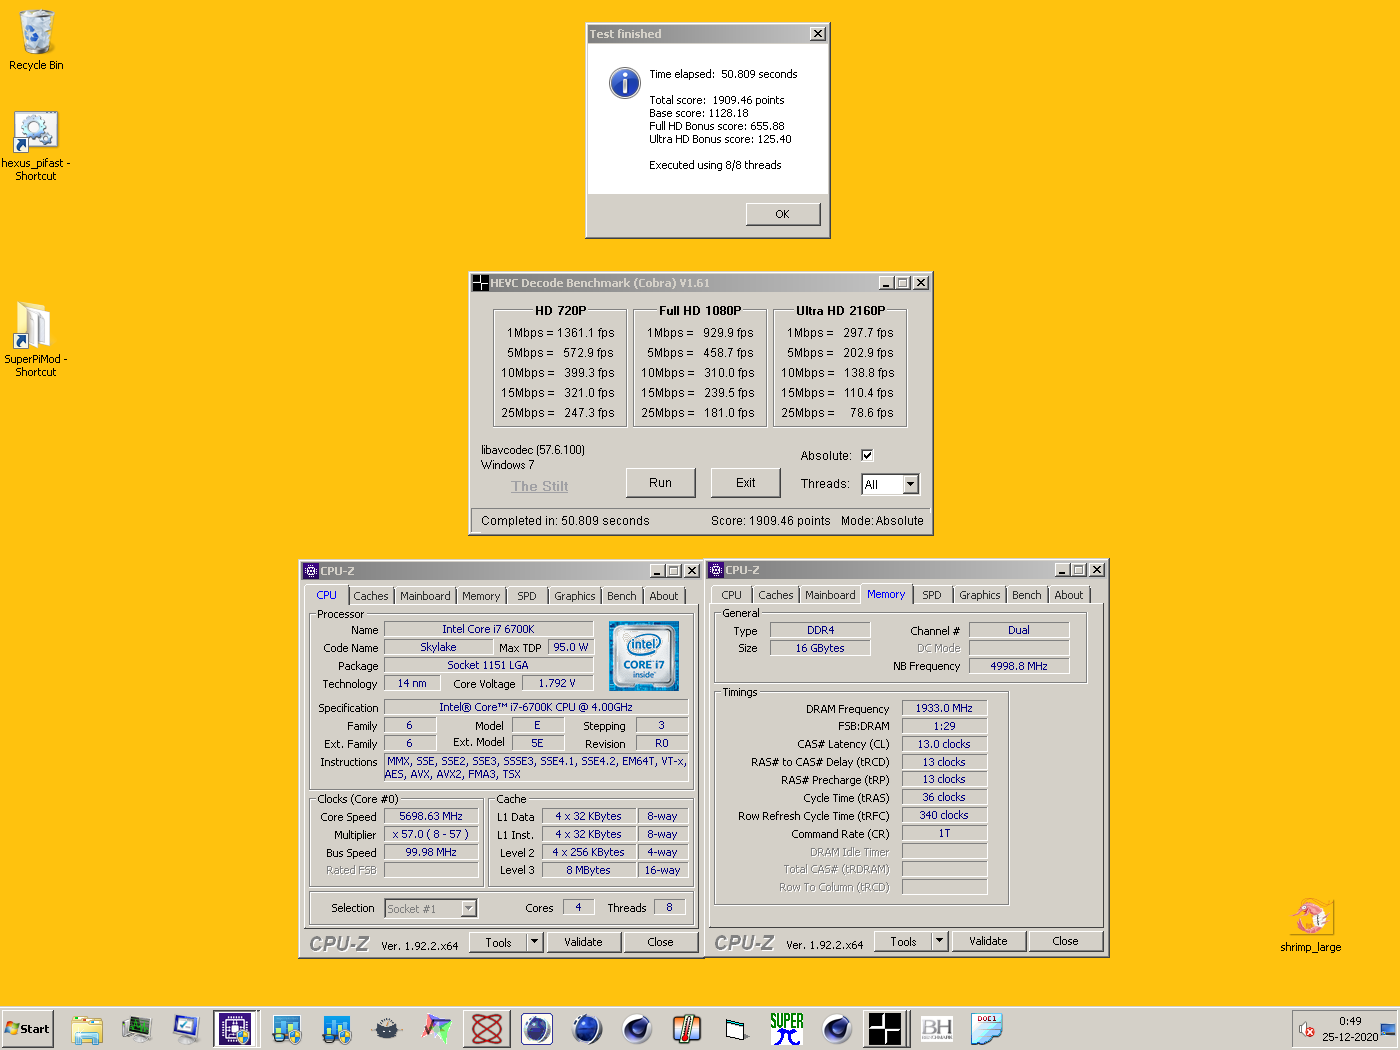Image resolution: width=1400 pixels, height=1050 pixels.
Task: Open the hexus_pifast shortcut icon
Action: (x=36, y=145)
